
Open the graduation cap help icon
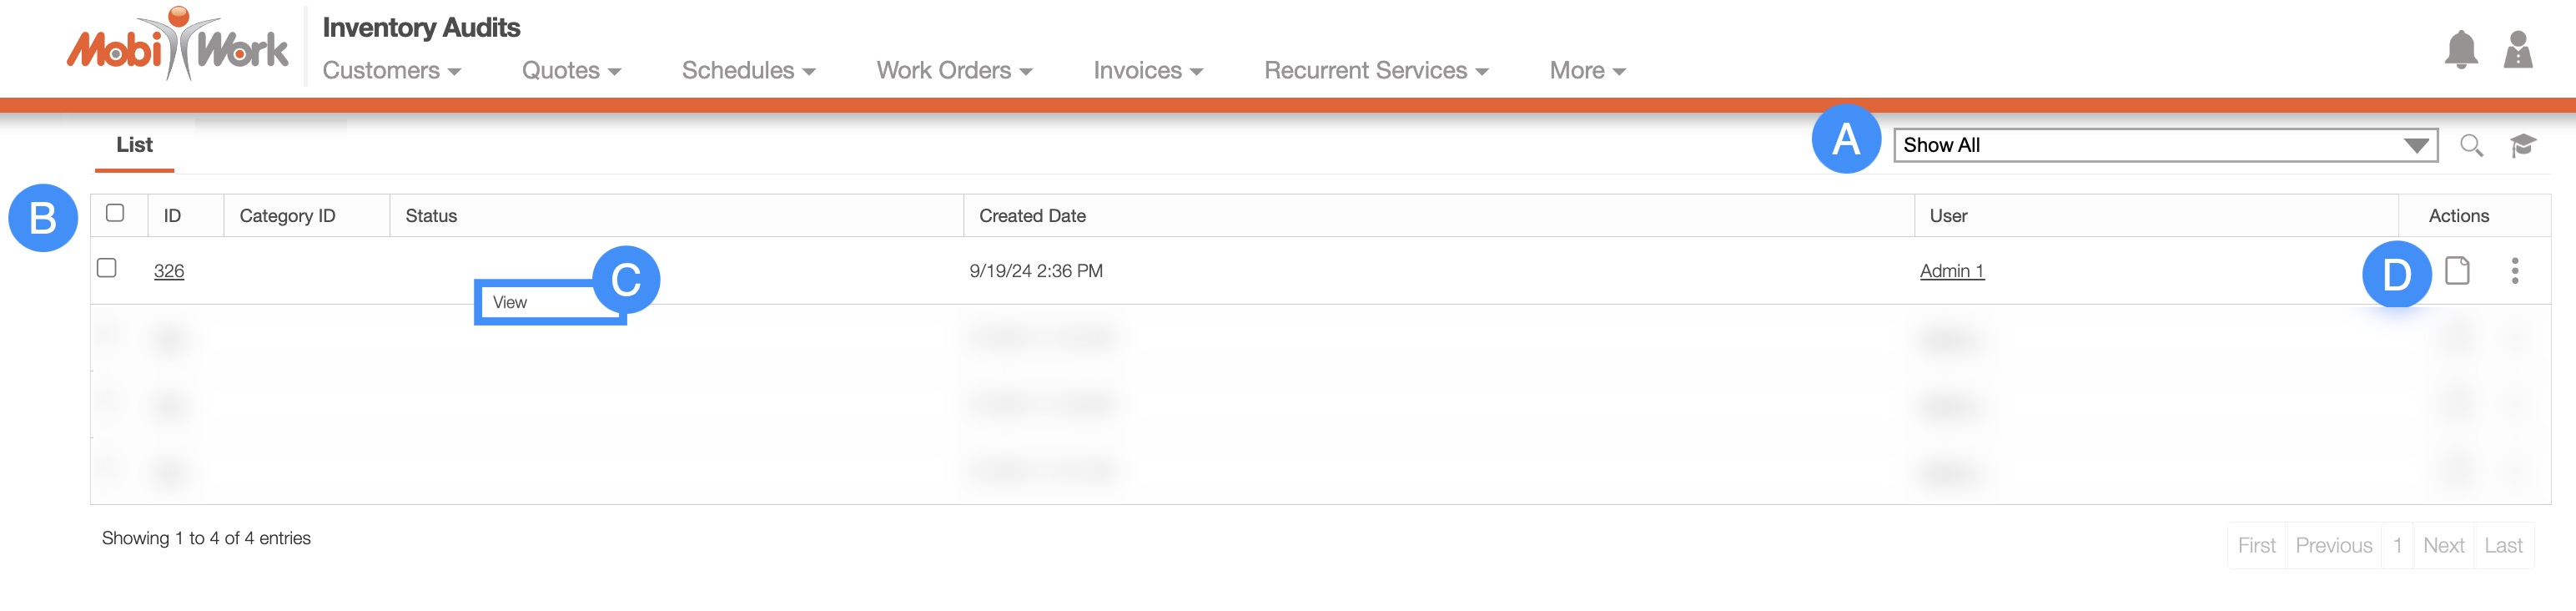click(x=2522, y=146)
